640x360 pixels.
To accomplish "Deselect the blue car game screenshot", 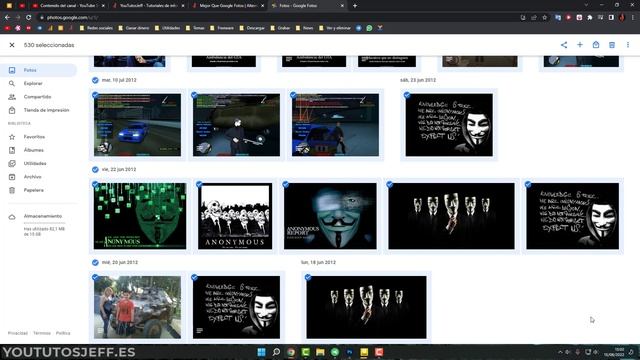I will [x=95, y=95].
